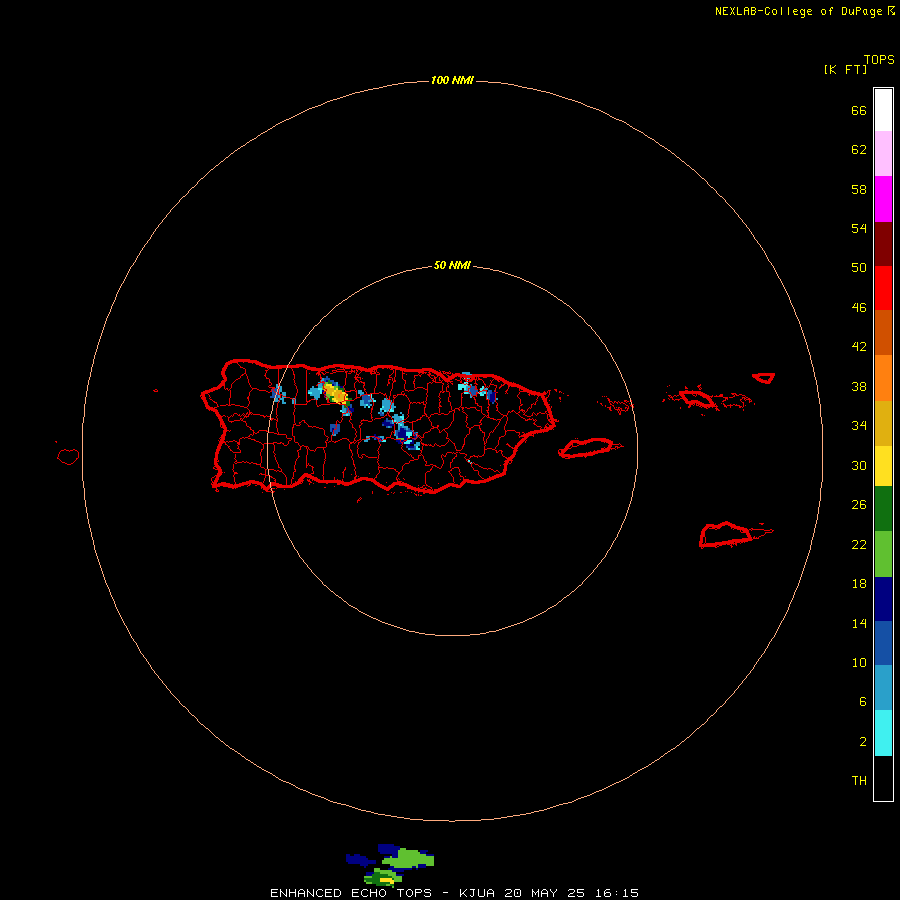
Task: Click the light green echo blob below the rings
Action: [x=409, y=858]
